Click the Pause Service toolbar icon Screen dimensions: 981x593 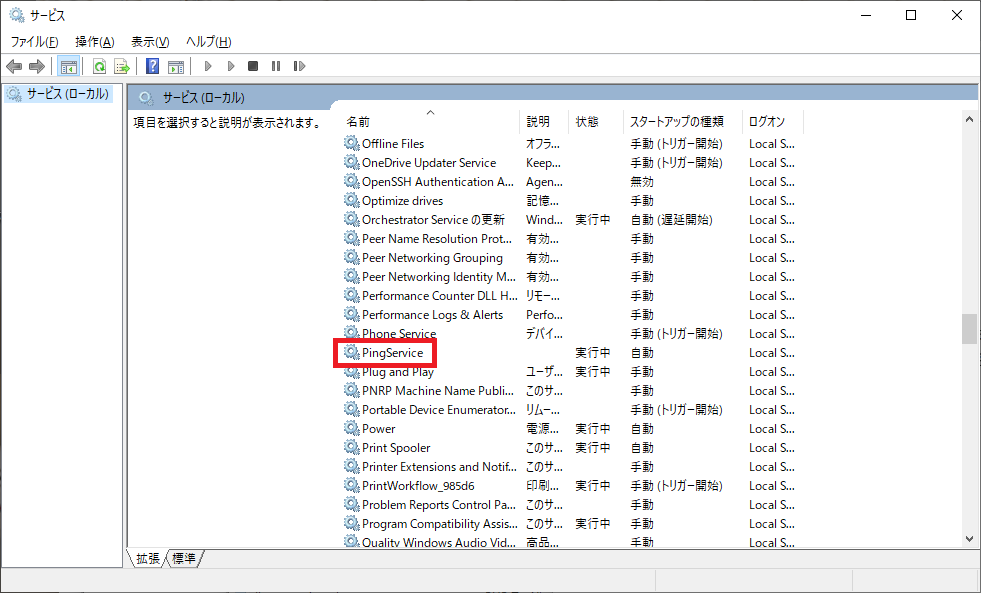point(276,66)
